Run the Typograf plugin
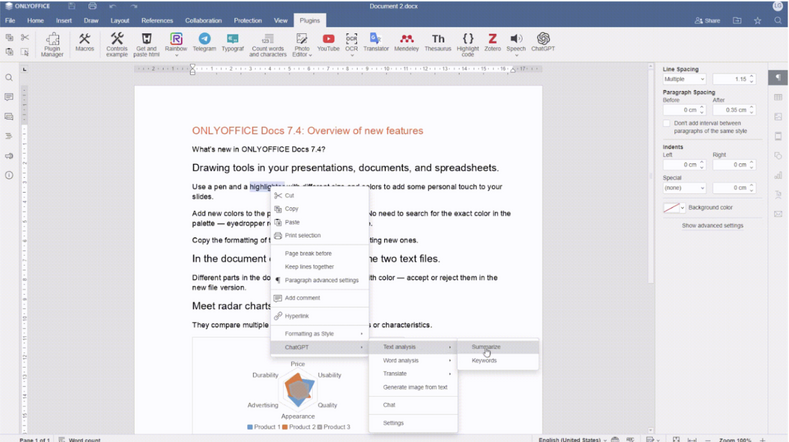789x442 pixels. click(x=232, y=42)
